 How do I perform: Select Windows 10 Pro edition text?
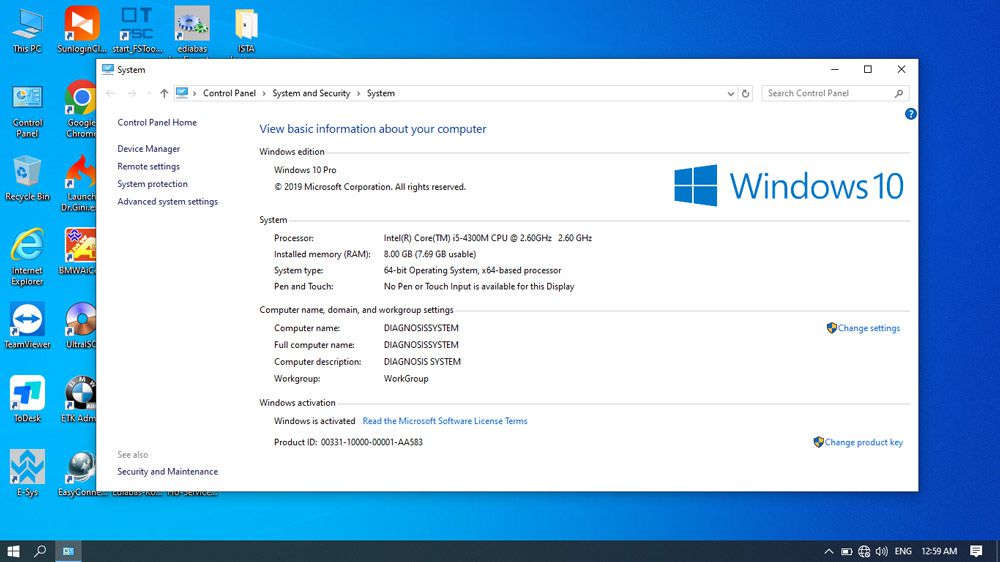(305, 170)
